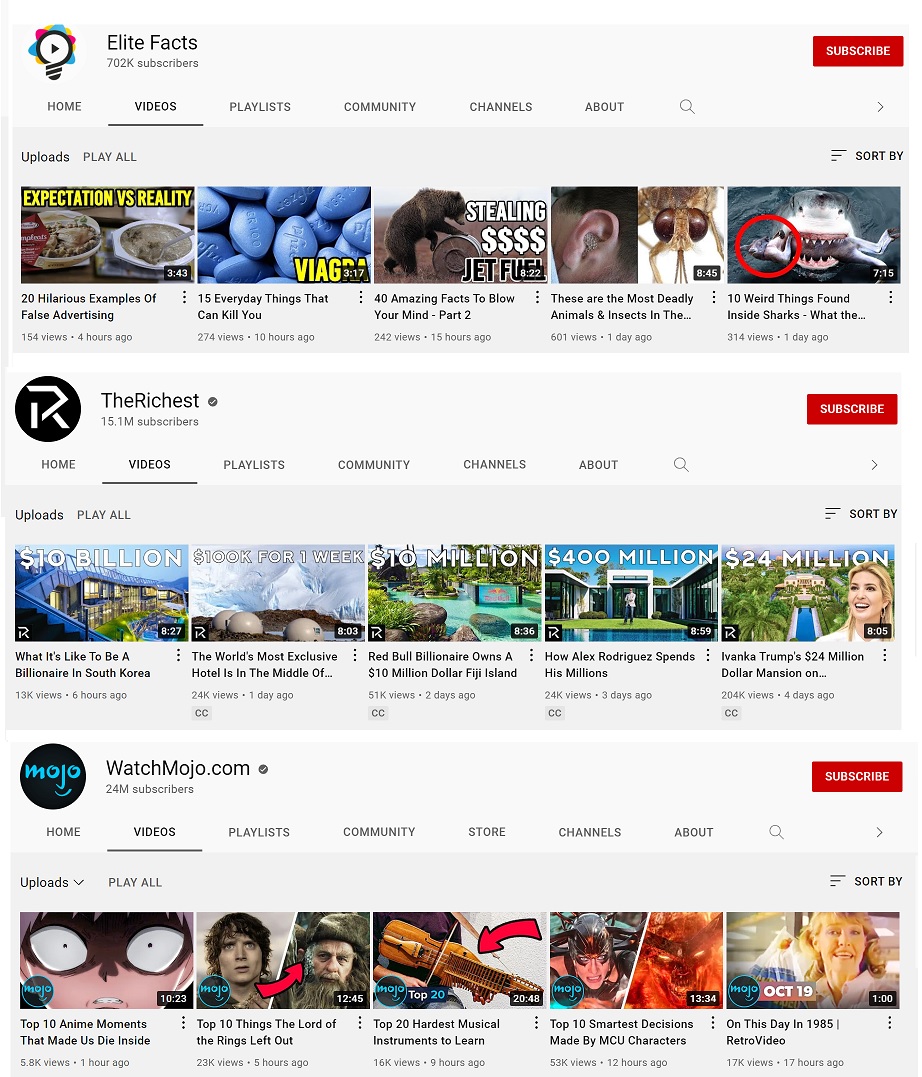Show more tabs arrow on TheRichest
Viewport: 922px width, 1077px height.
874,465
